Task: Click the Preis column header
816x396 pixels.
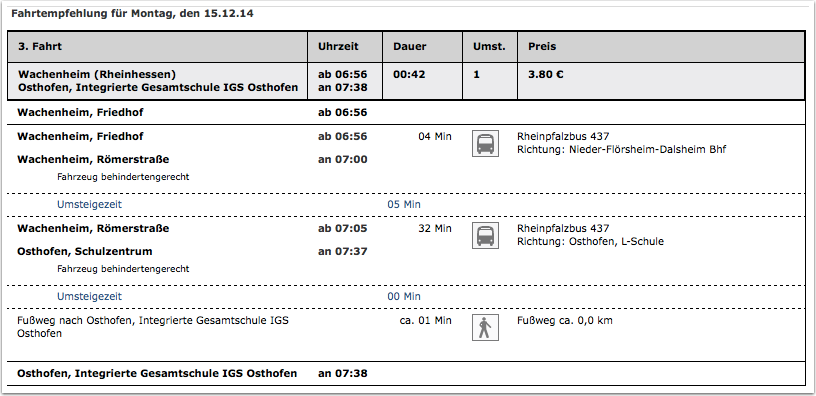Action: (661, 47)
